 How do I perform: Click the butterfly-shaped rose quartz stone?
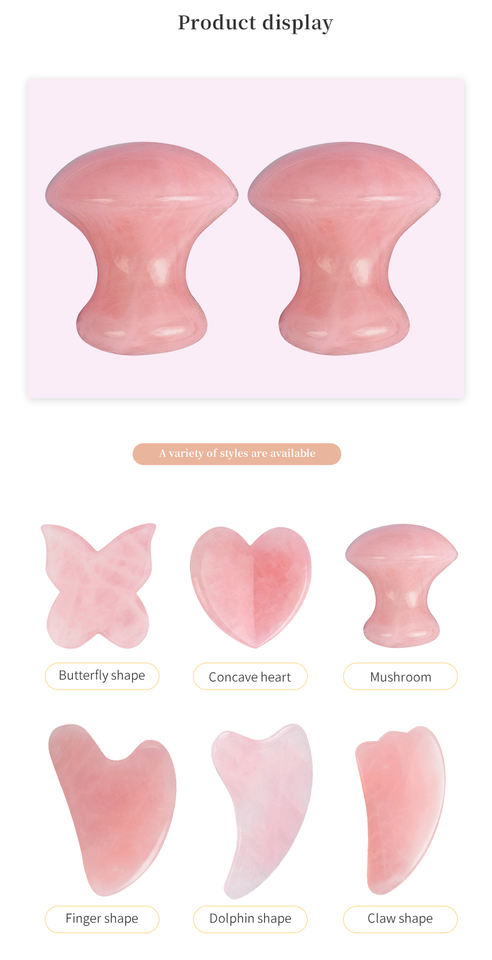(x=99, y=586)
